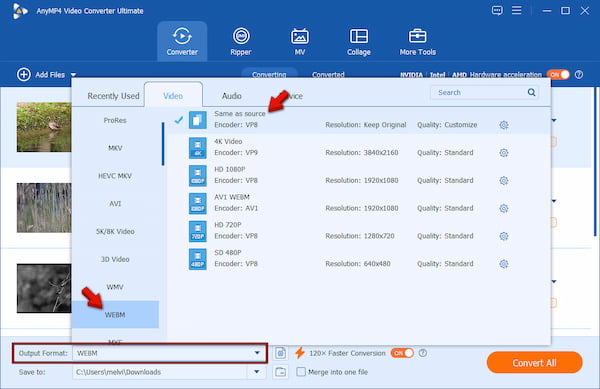Open settings gear for HD 1080P profile
Viewport: 600px width, 389px height.
[504, 181]
